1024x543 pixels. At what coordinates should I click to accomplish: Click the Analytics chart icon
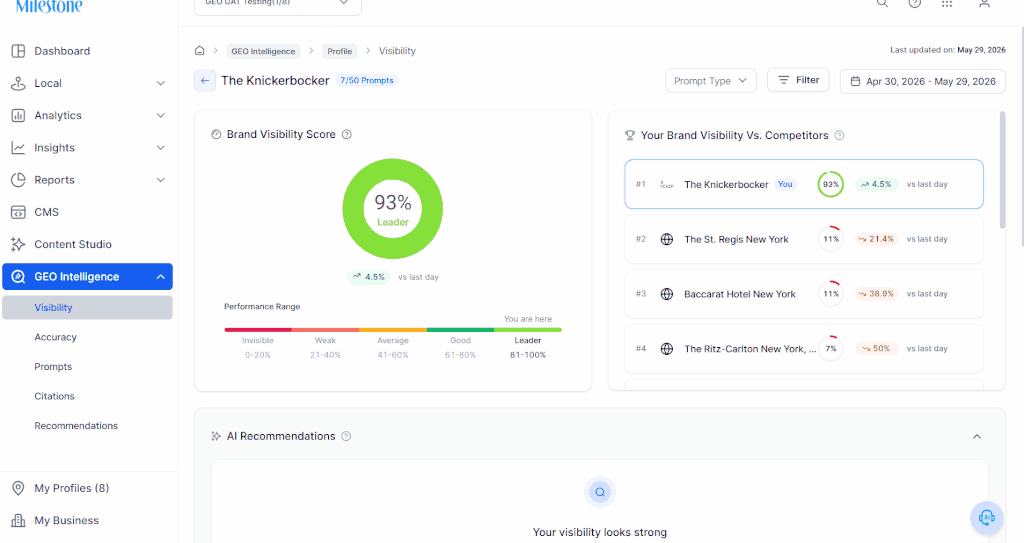pyautogui.click(x=18, y=116)
